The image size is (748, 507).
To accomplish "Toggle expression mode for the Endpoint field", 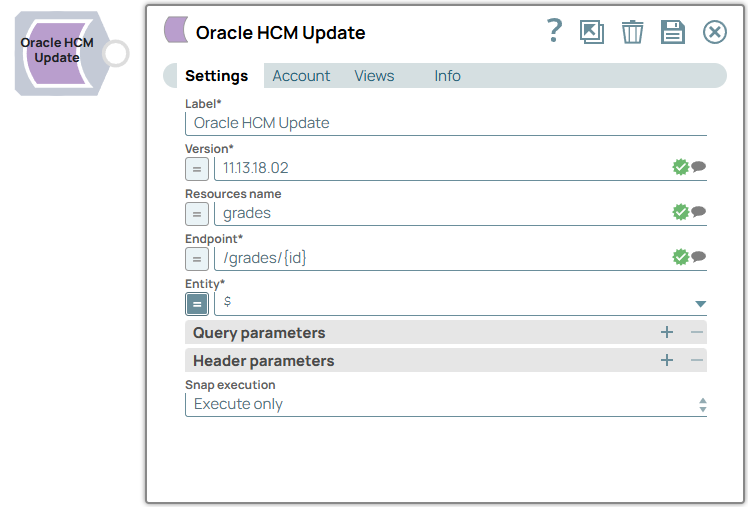I will 197,259.
